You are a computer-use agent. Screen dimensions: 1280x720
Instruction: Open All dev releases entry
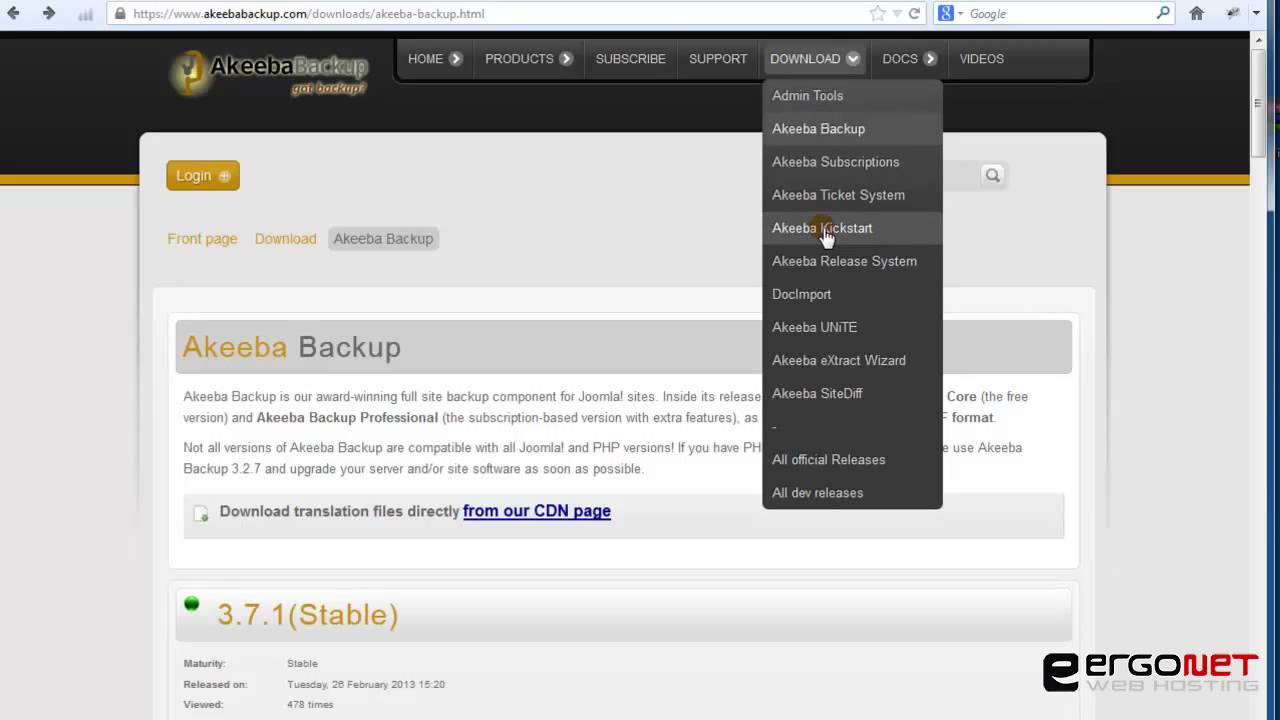tap(852, 493)
